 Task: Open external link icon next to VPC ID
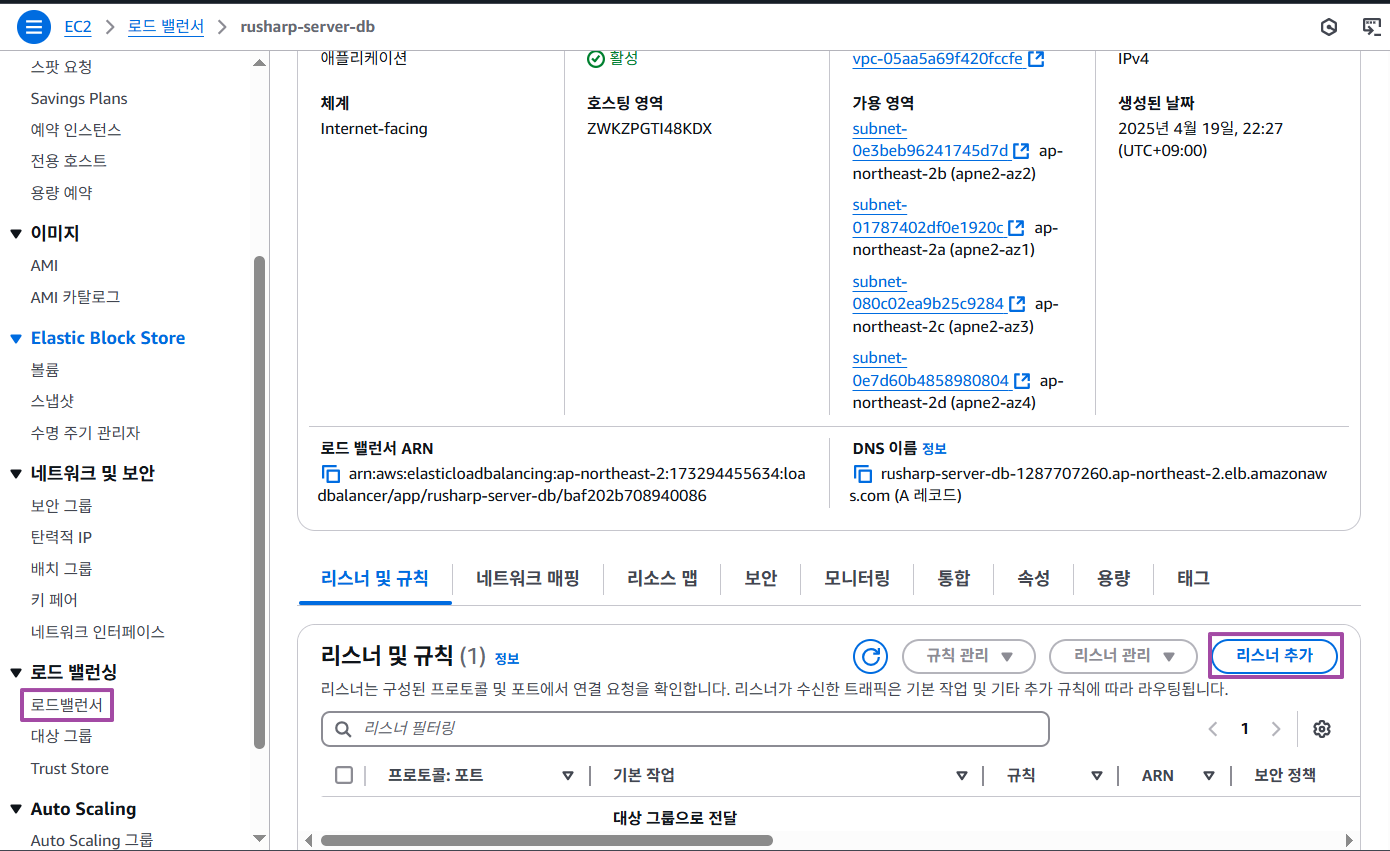click(x=1036, y=59)
